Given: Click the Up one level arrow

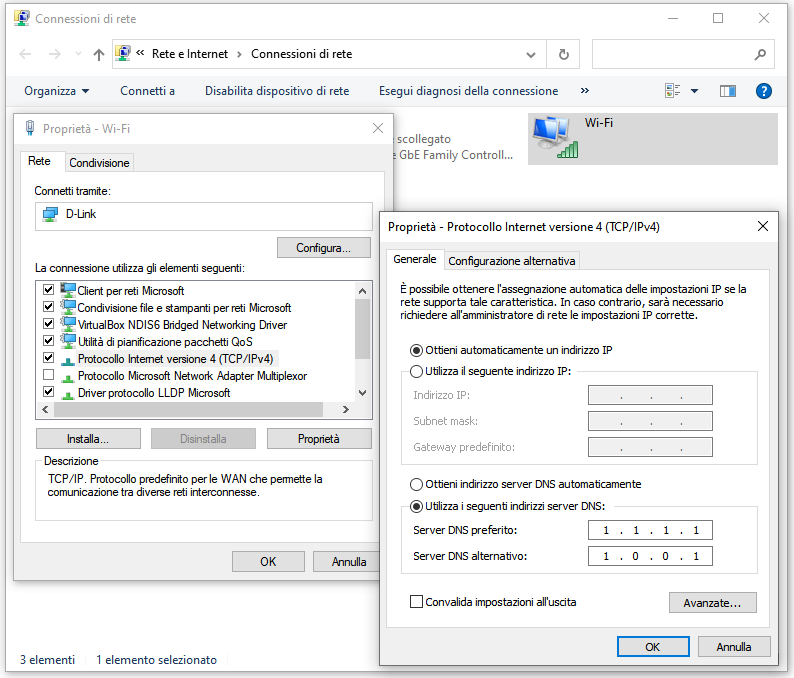Looking at the screenshot, I should click(x=98, y=54).
